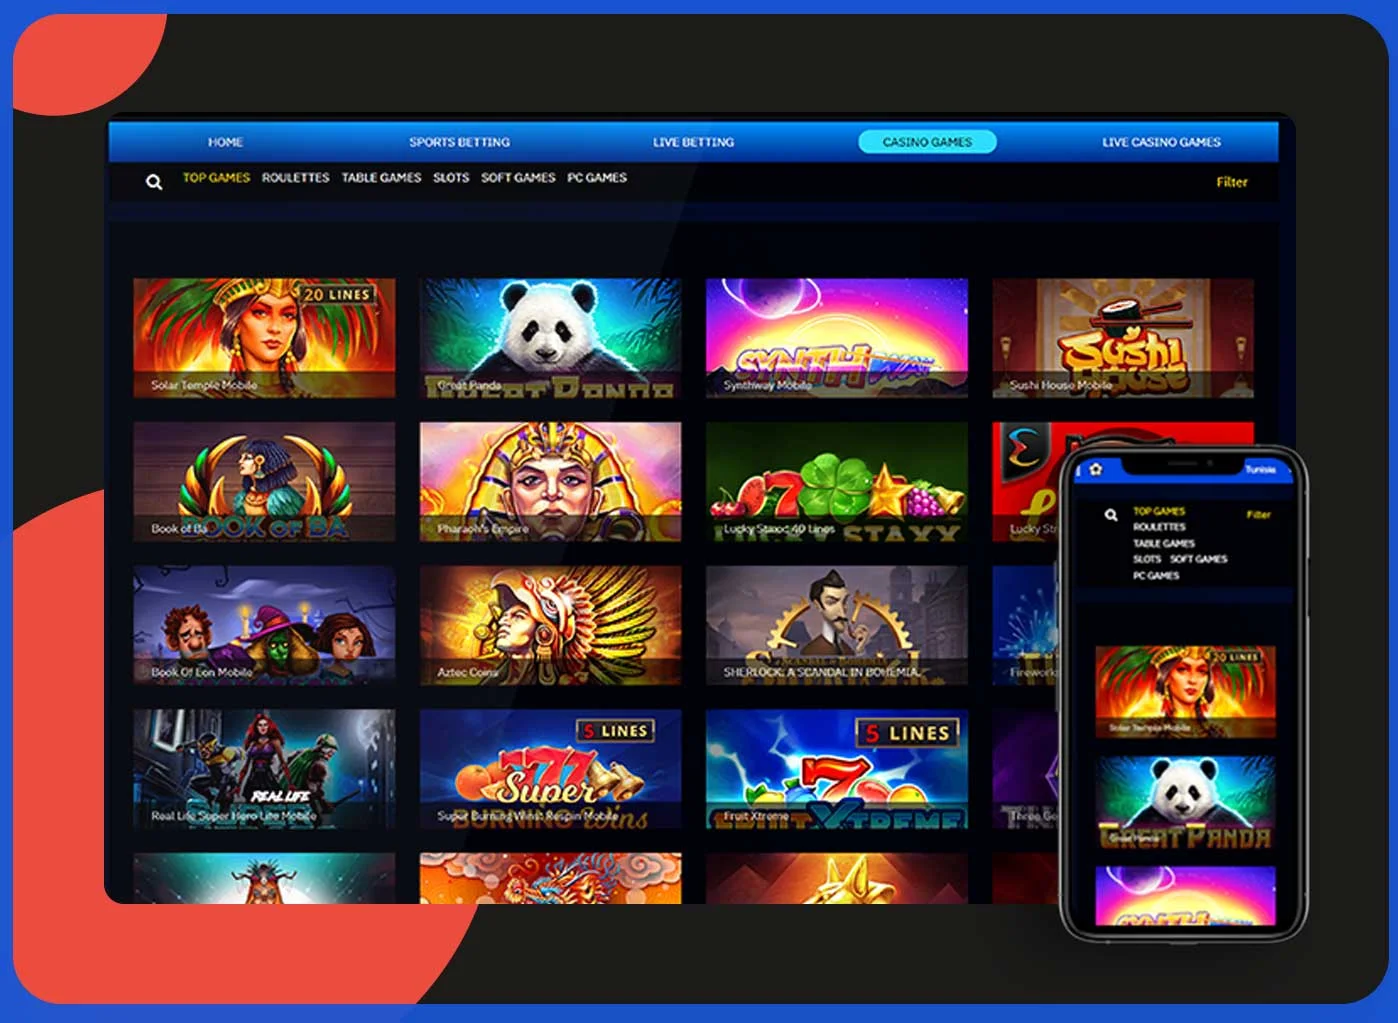Open the Synthway Mobile game thumbnail
Screen dimensions: 1398x1023
click(837, 338)
